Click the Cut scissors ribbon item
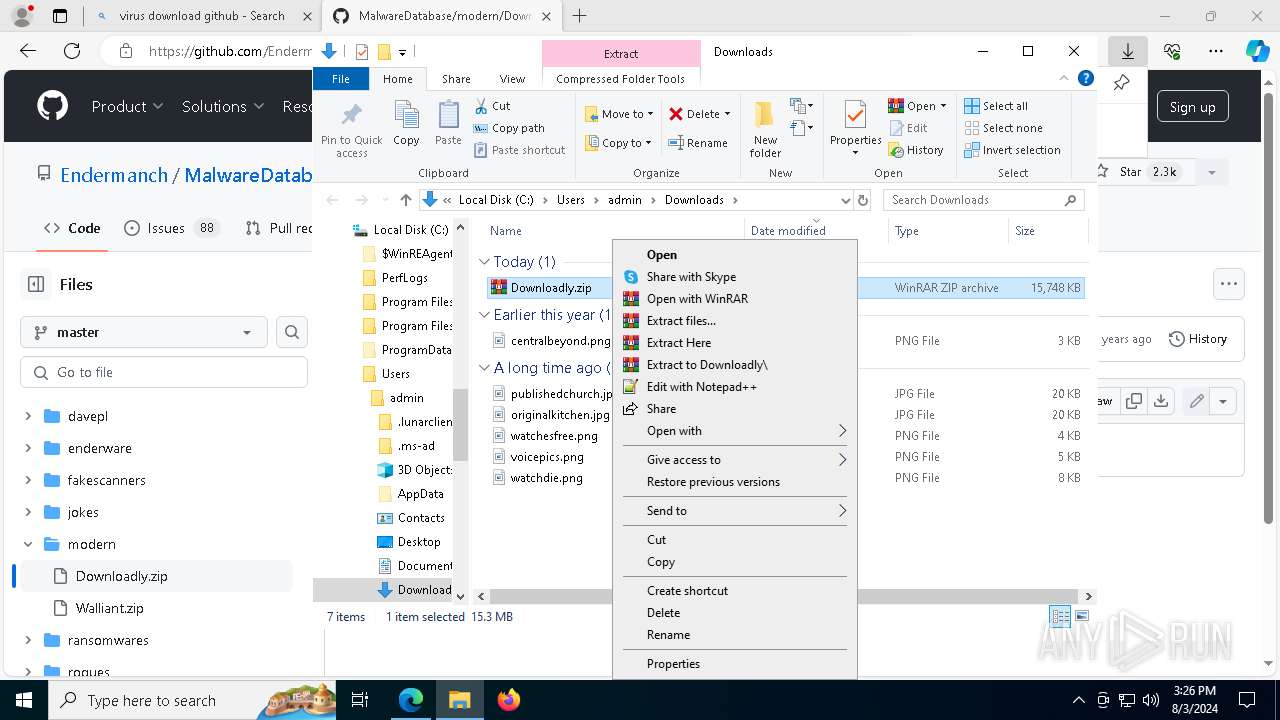Image resolution: width=1280 pixels, height=720 pixels. (x=492, y=106)
